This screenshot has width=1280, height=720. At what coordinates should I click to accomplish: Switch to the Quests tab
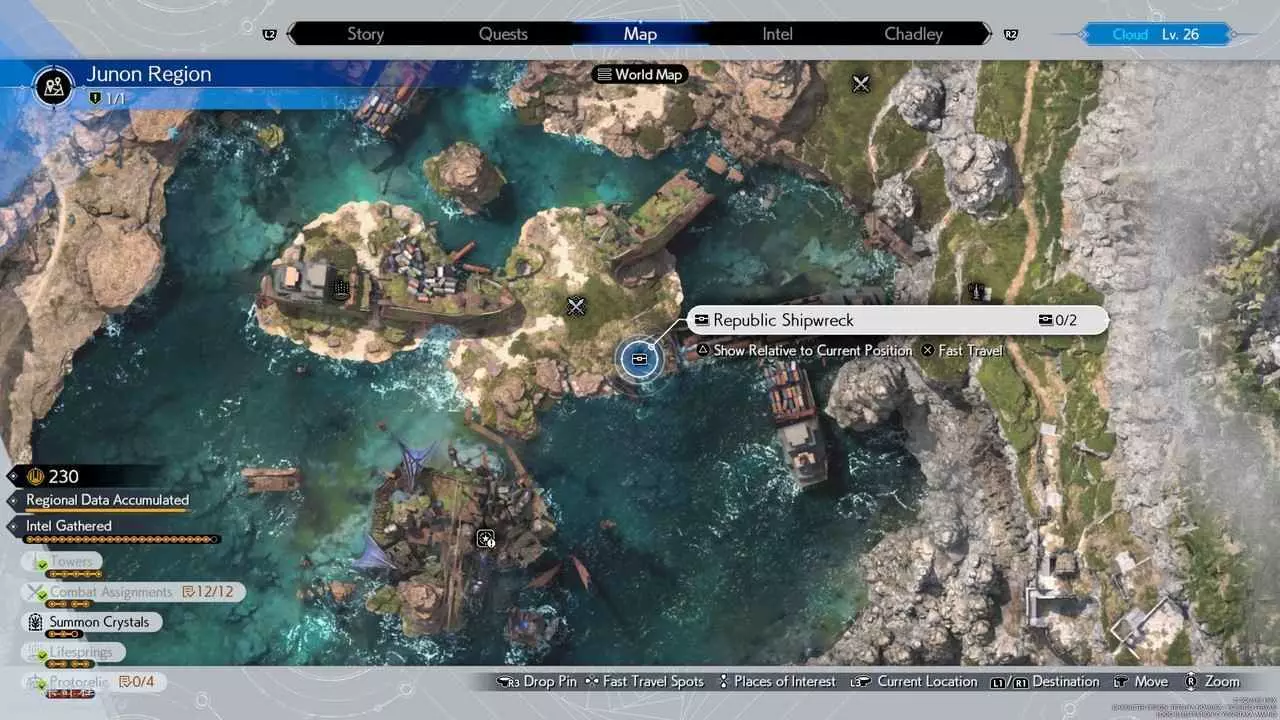(x=503, y=34)
